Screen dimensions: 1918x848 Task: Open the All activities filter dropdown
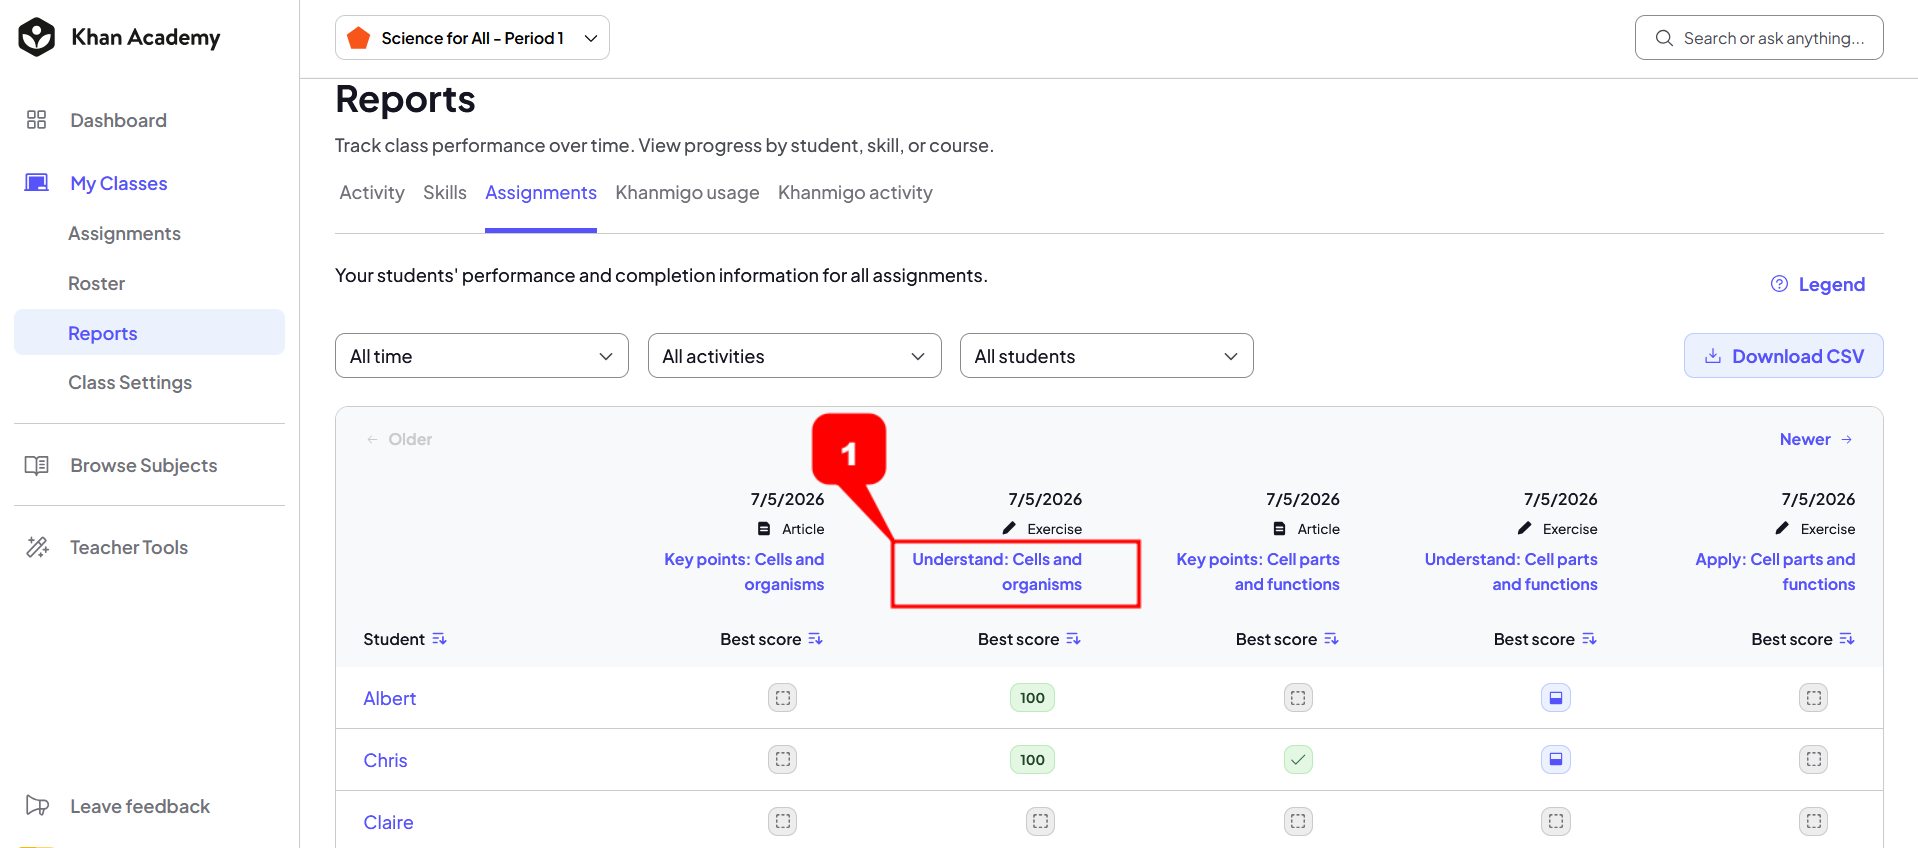tap(795, 356)
